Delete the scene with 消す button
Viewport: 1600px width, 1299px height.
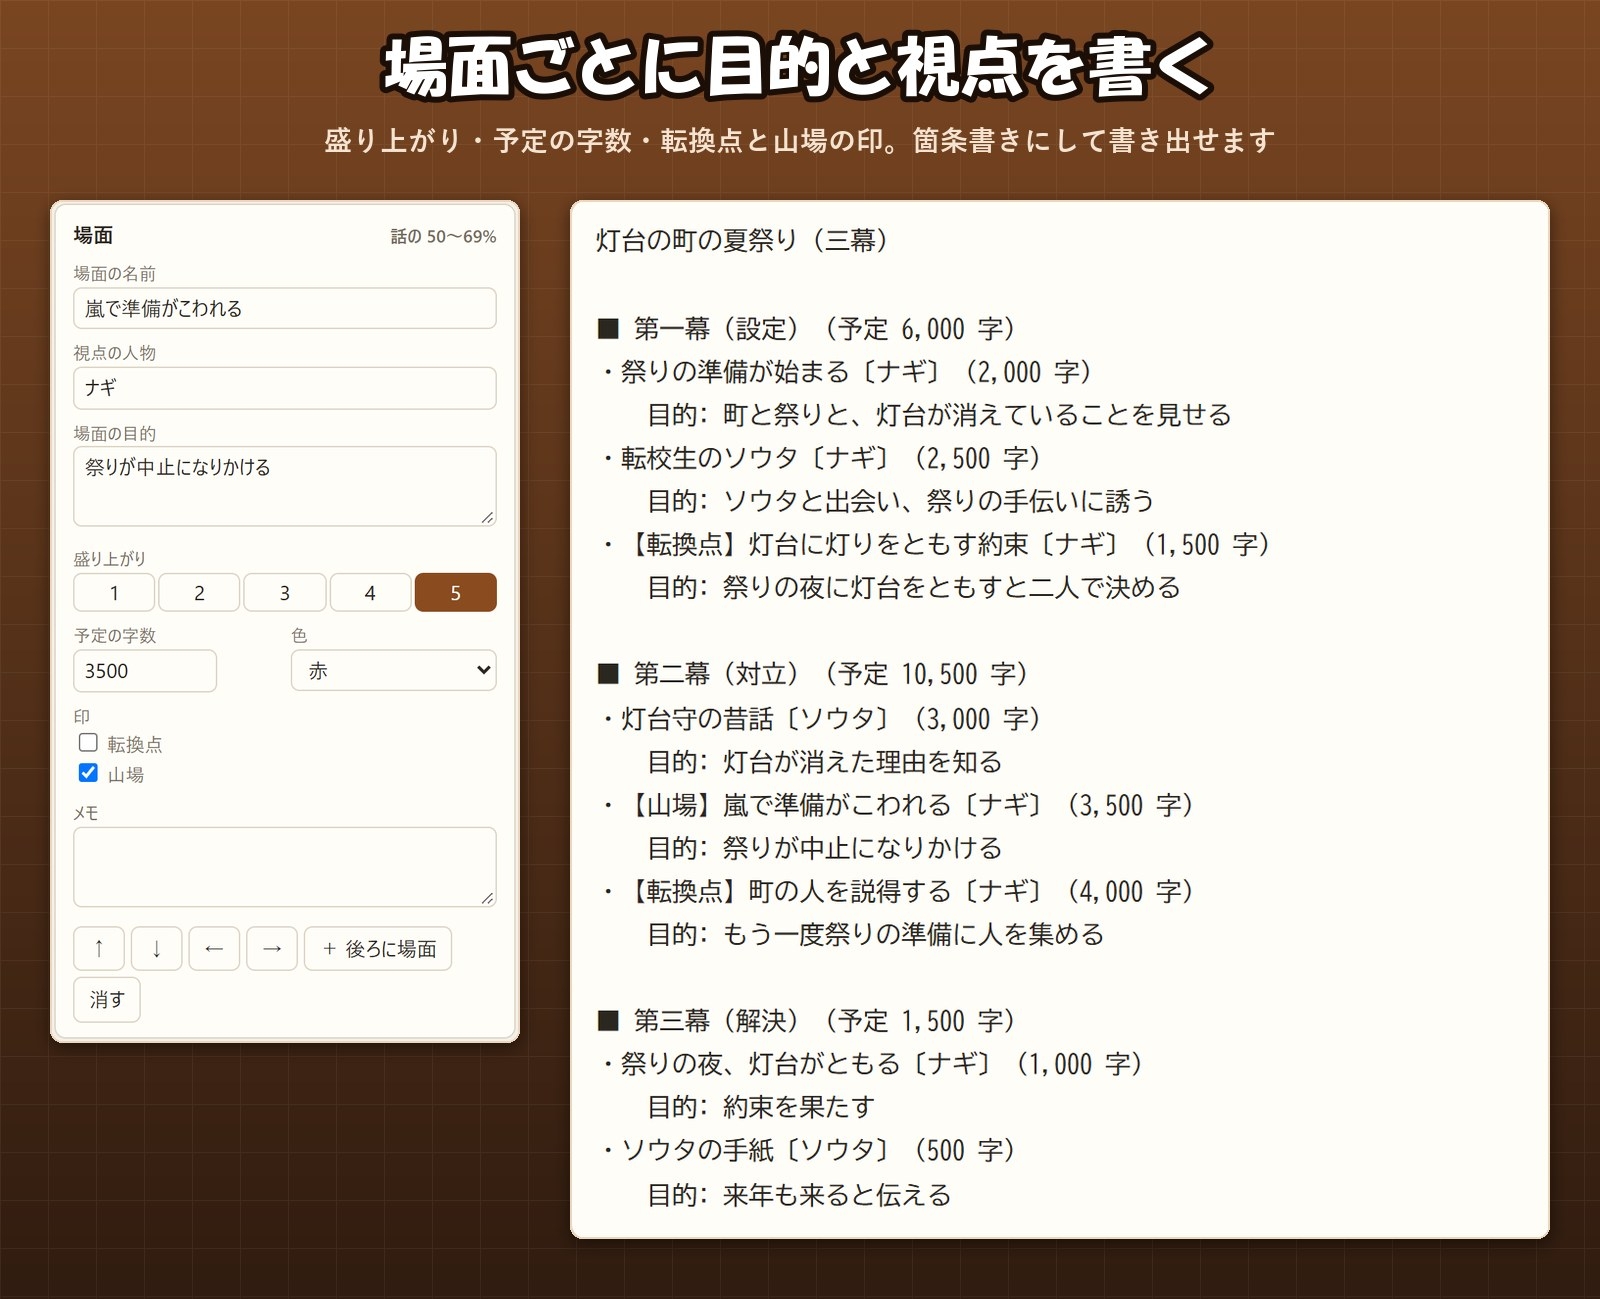107,999
